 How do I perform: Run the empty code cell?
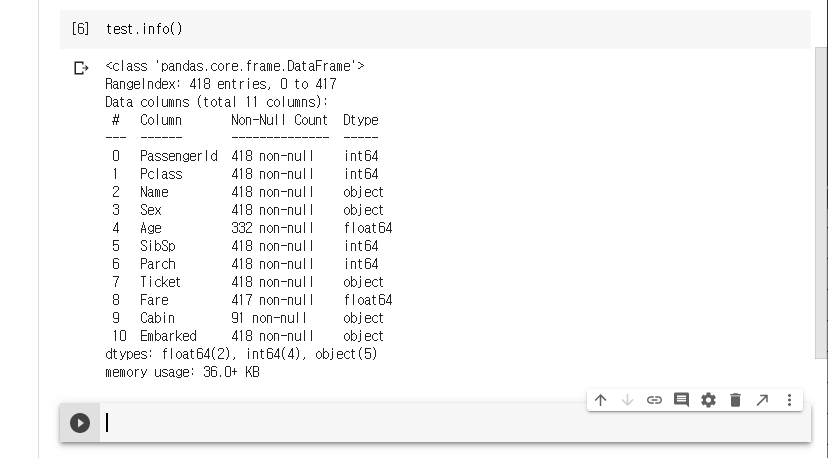pos(80,423)
